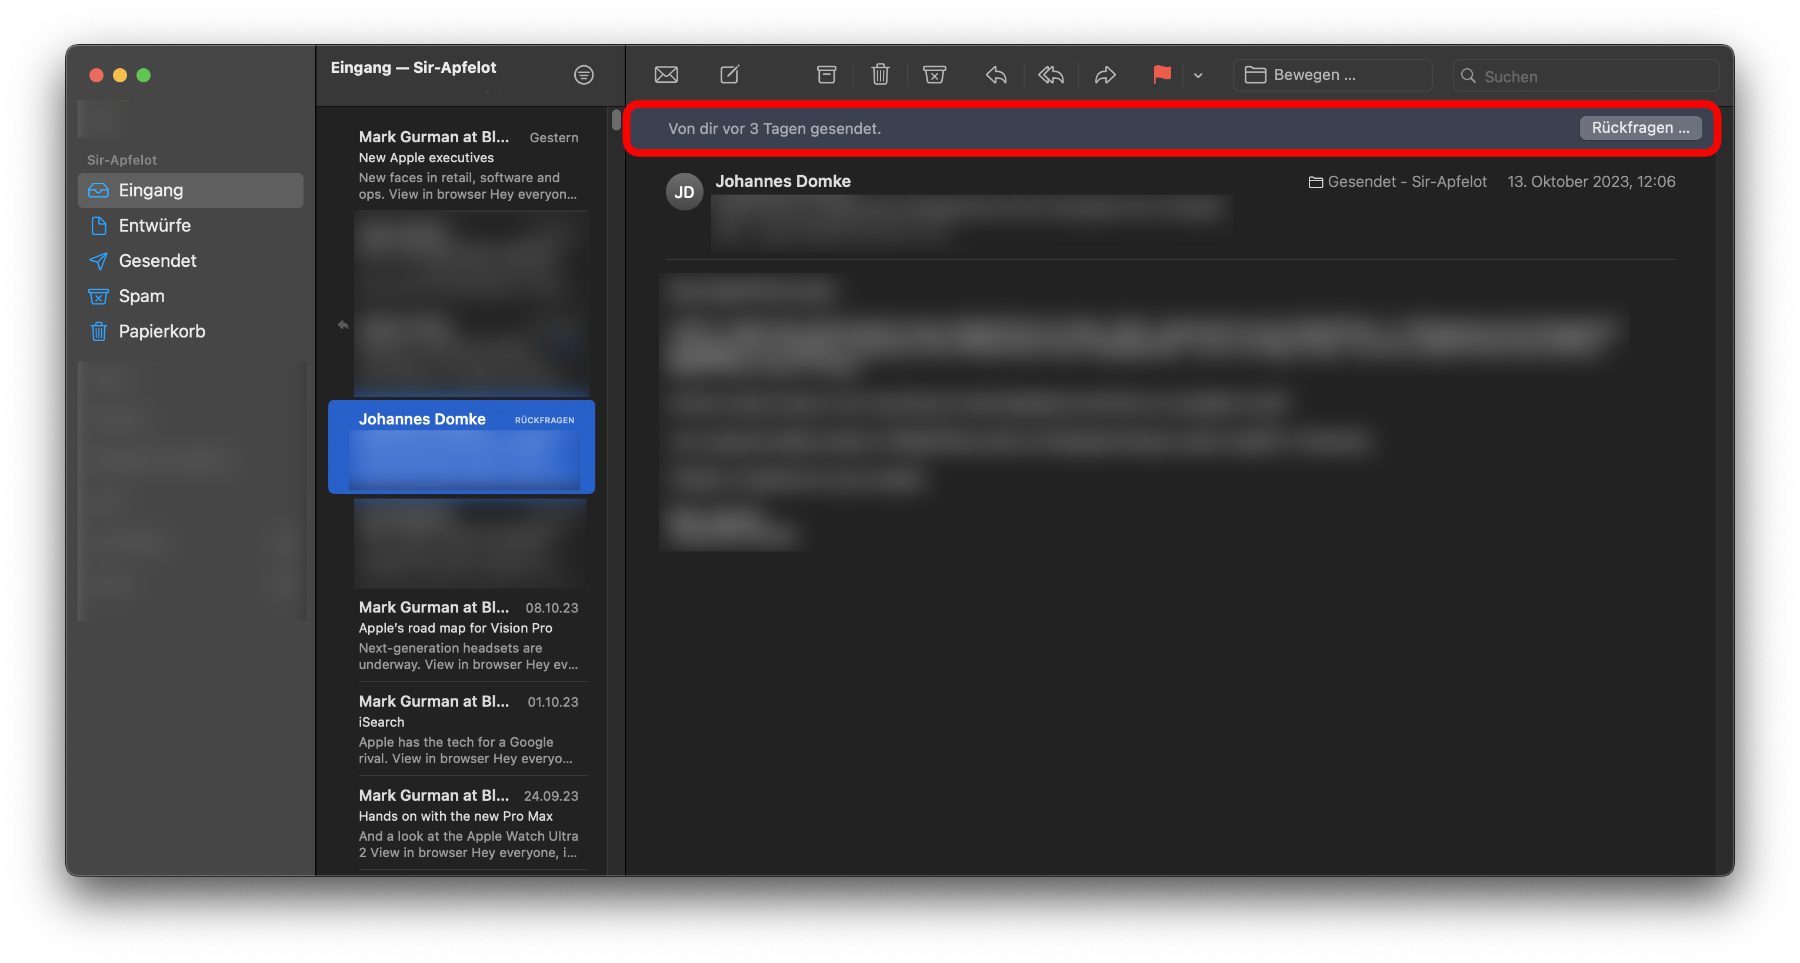This screenshot has width=1800, height=963.
Task: Click the Rückfragen button in banner
Action: [1640, 128]
